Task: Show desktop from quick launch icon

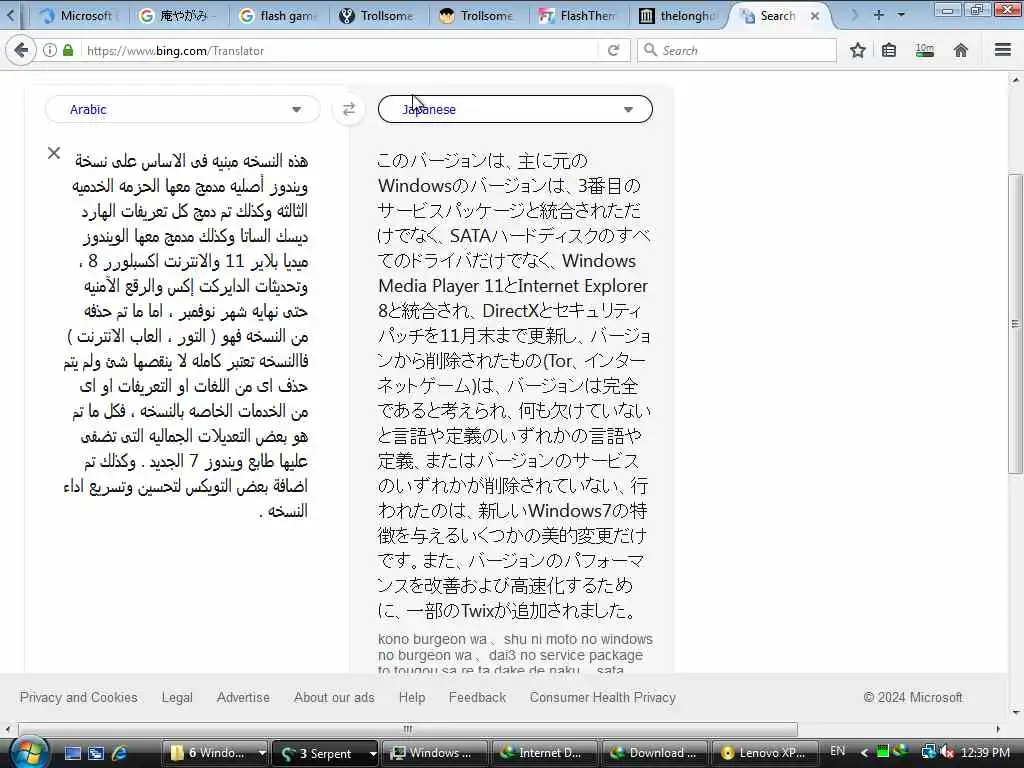Action: (x=72, y=753)
